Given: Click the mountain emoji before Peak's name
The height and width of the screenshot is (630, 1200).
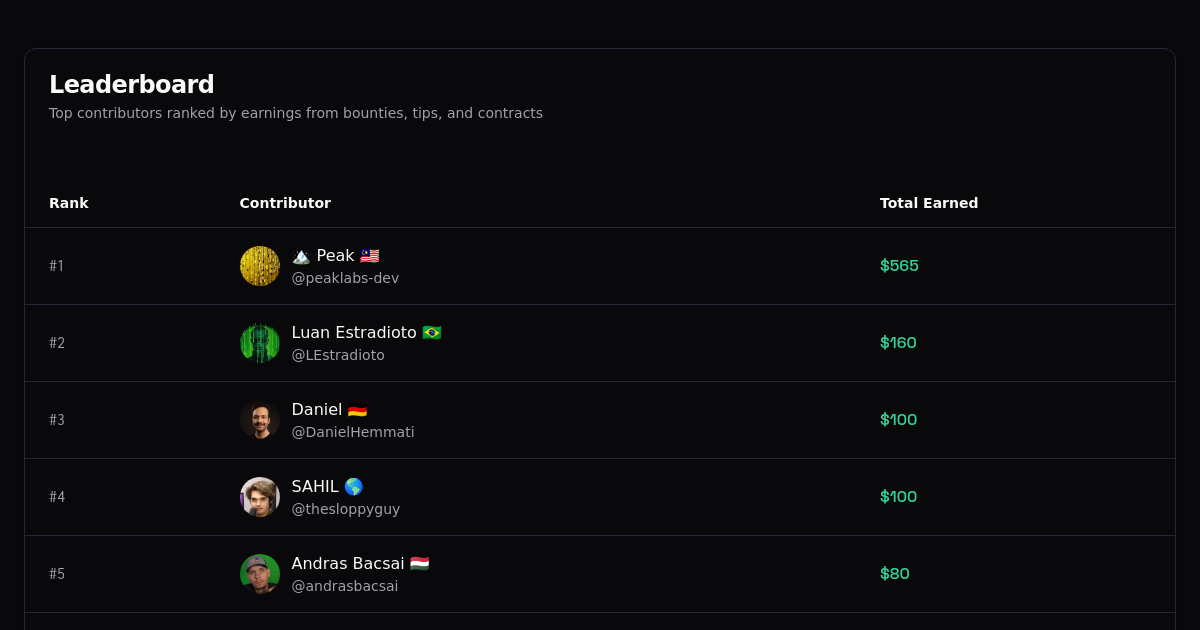Looking at the screenshot, I should (x=300, y=255).
